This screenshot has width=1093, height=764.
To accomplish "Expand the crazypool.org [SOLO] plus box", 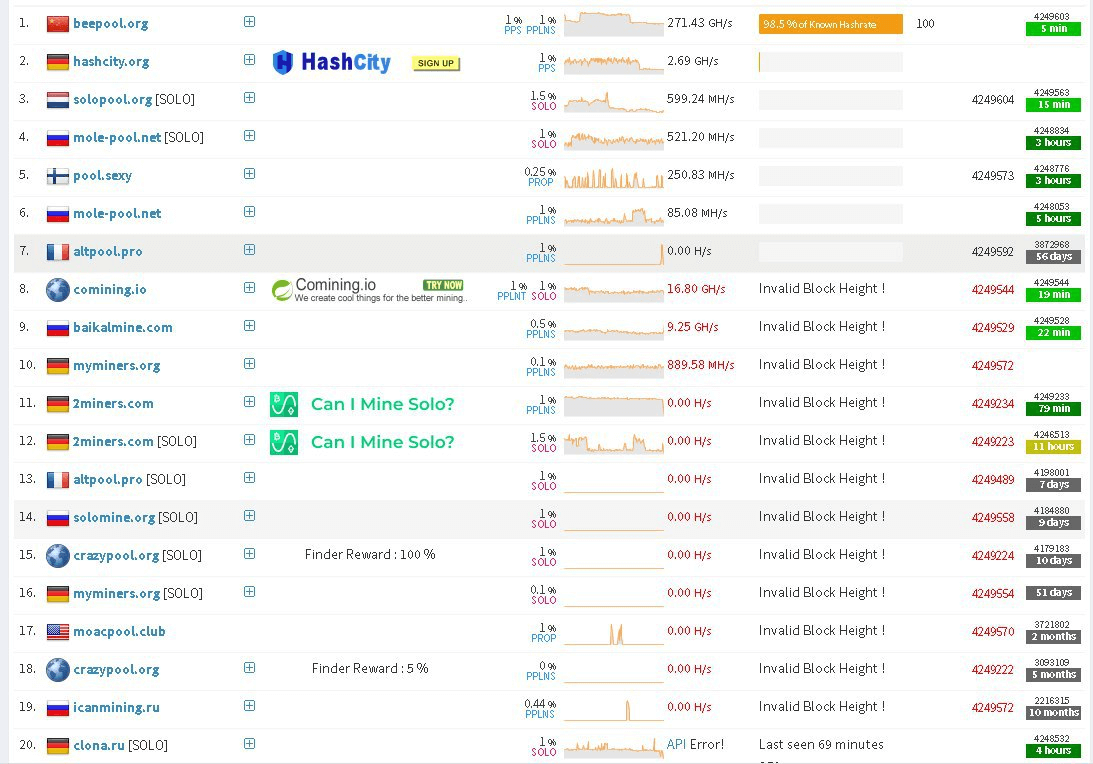I will (249, 554).
